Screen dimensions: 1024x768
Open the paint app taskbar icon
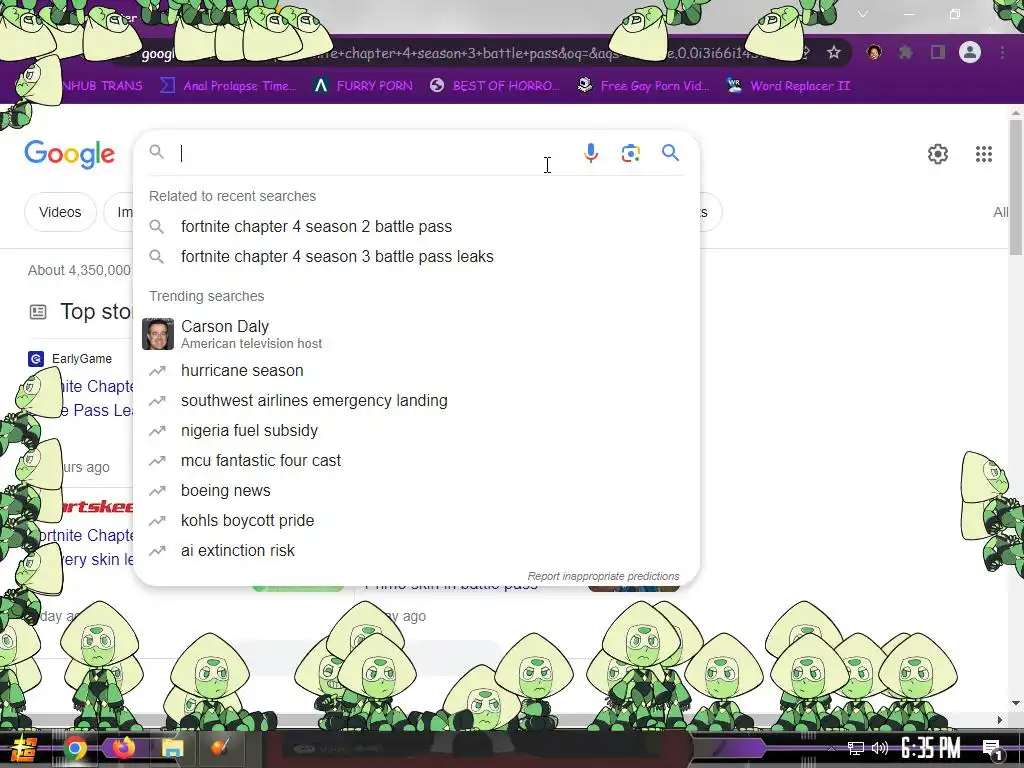point(220,746)
